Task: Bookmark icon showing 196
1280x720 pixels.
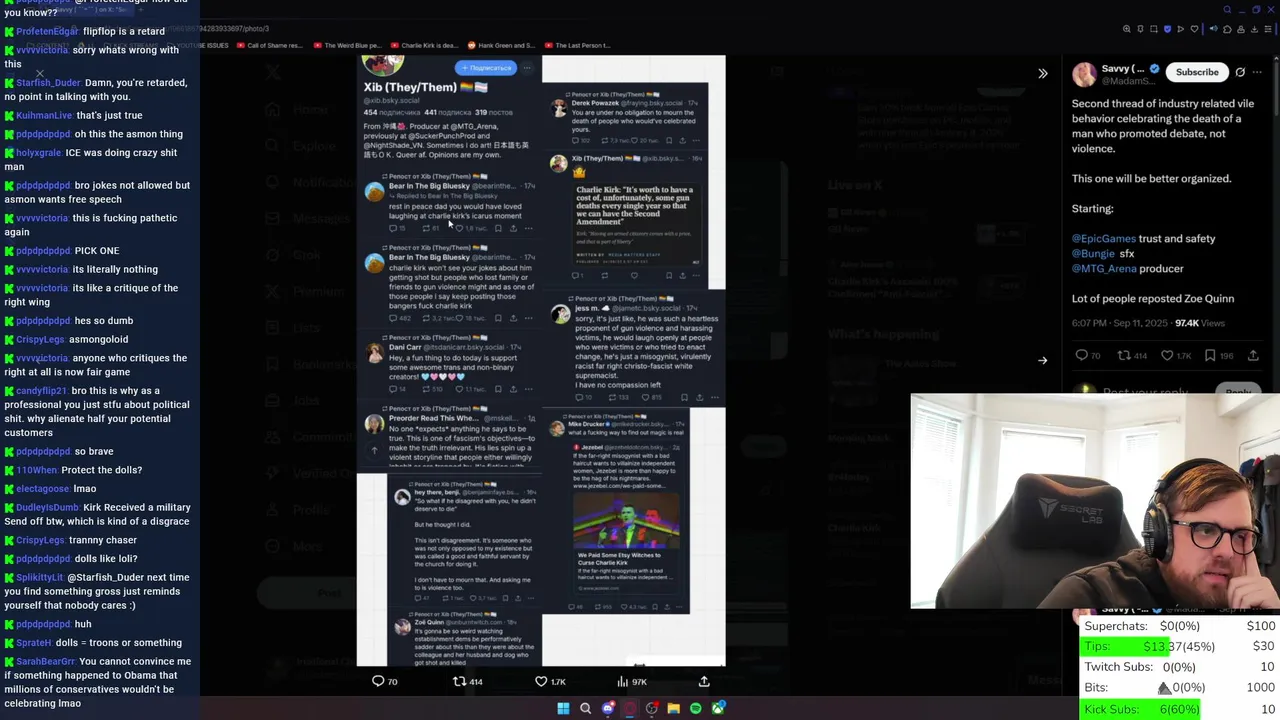Action: pyautogui.click(x=1210, y=355)
